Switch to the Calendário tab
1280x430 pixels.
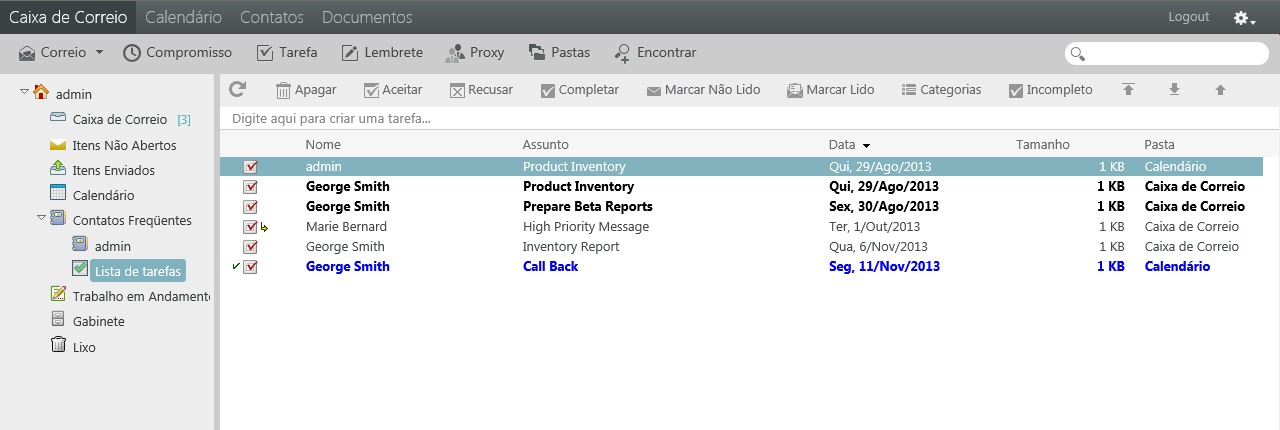183,18
